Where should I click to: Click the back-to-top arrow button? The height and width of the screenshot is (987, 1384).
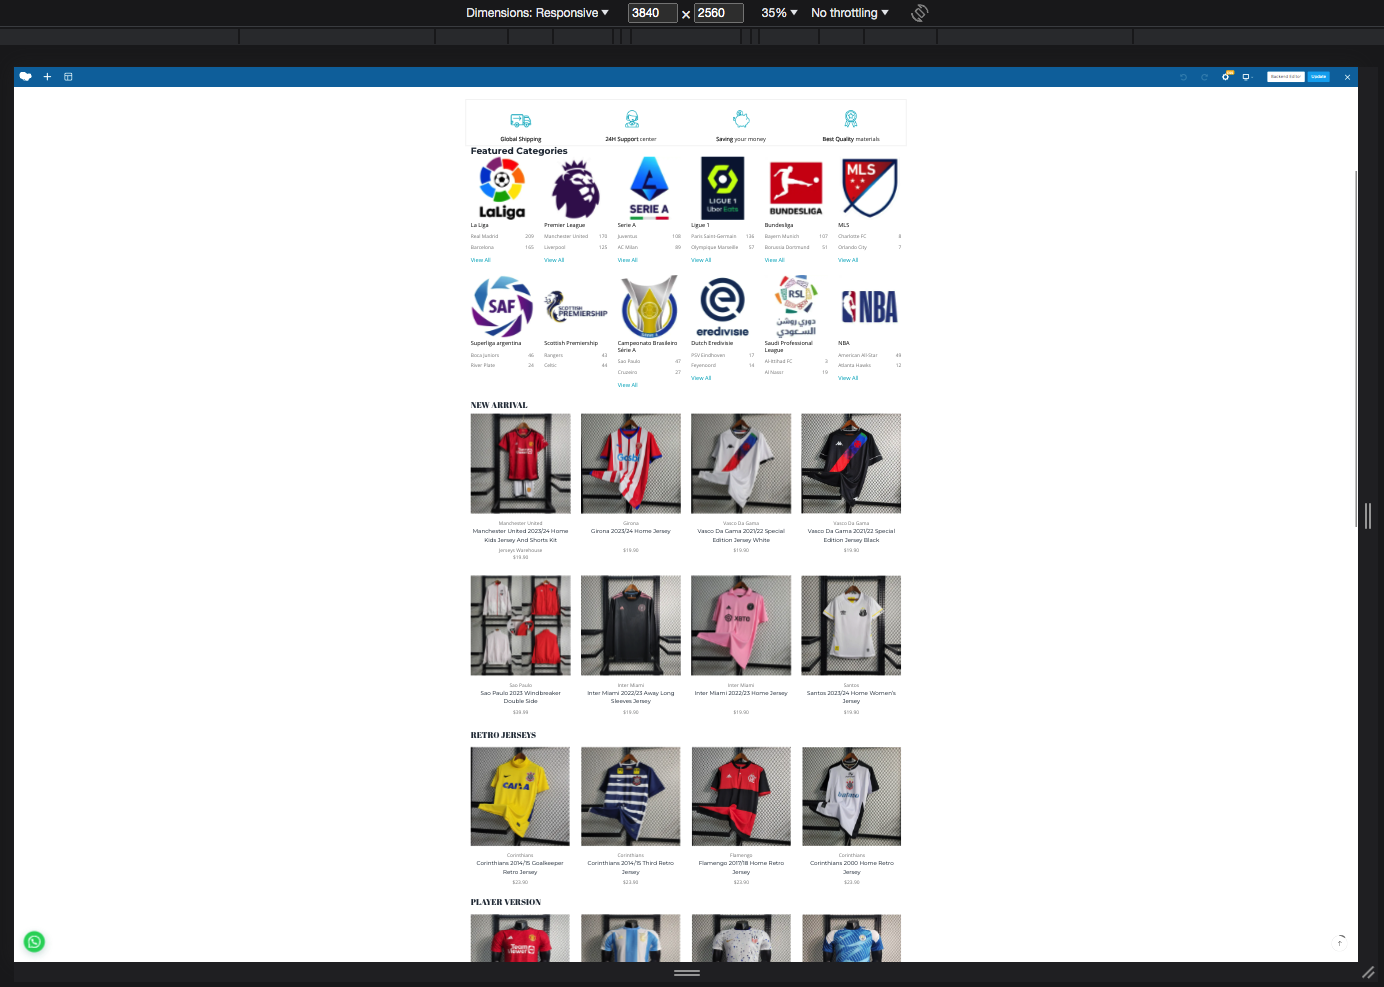1340,942
